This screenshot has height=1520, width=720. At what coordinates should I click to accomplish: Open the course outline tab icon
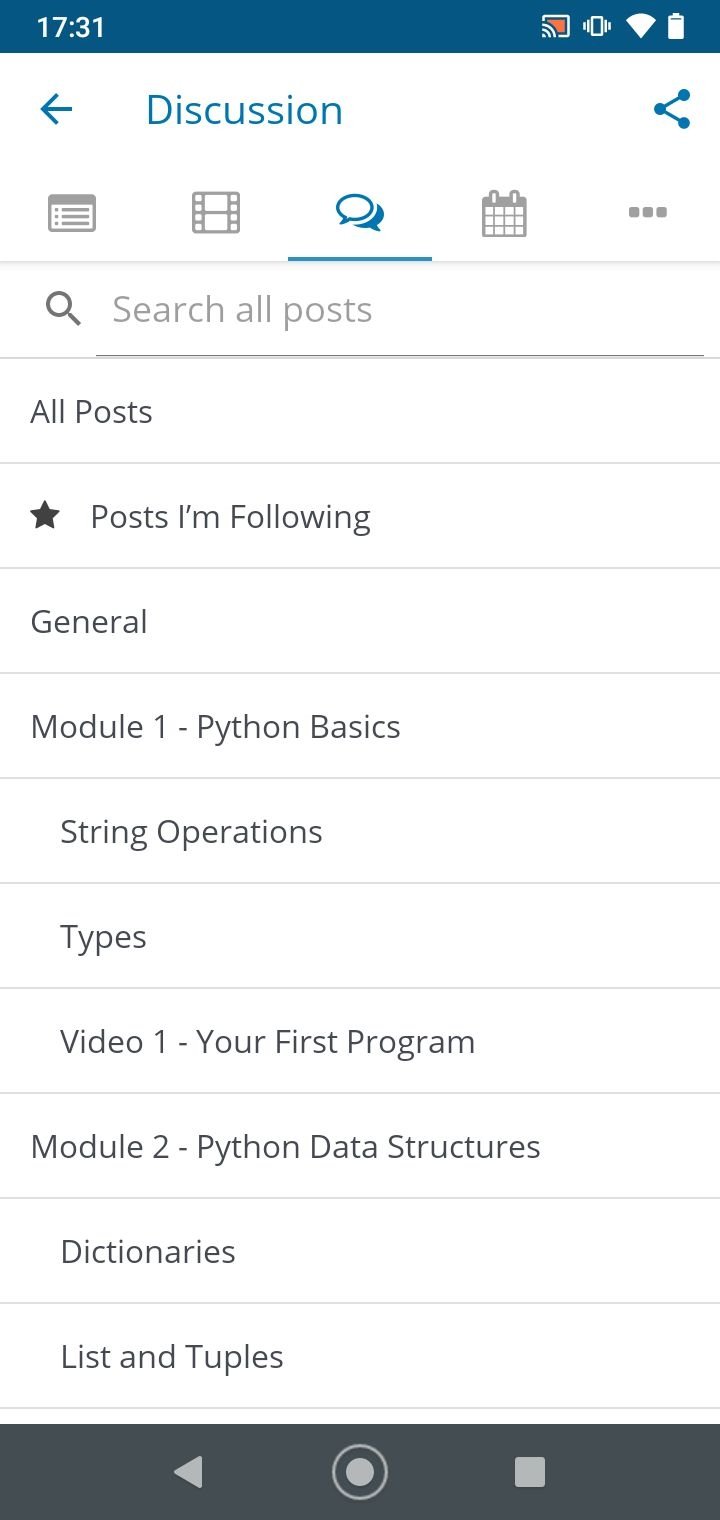tap(72, 213)
